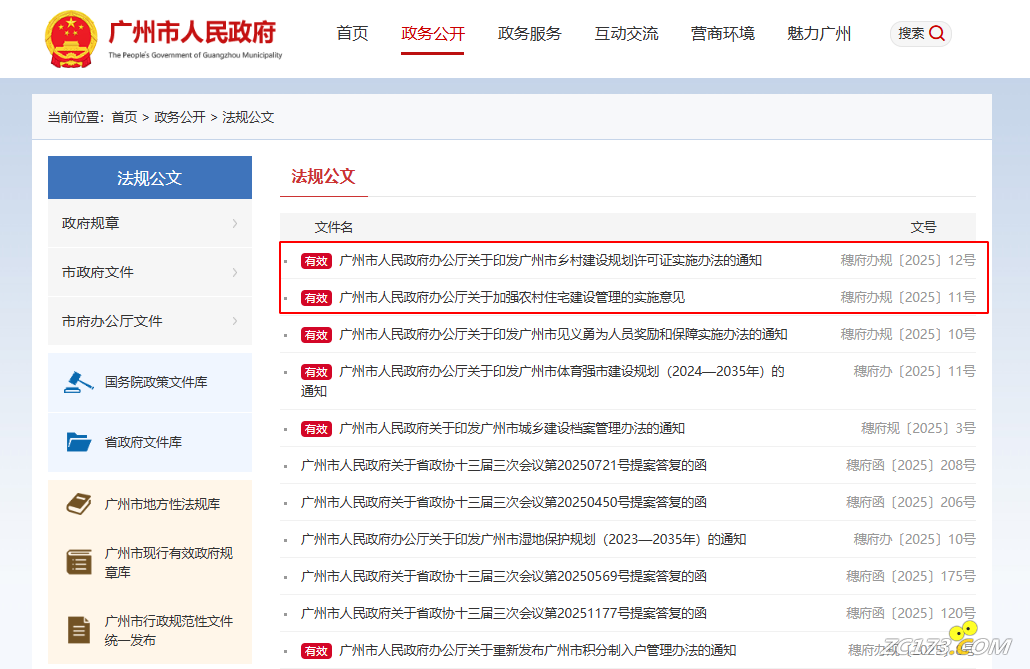Click the 文件名 column header
The width and height of the screenshot is (1030, 669).
point(334,227)
